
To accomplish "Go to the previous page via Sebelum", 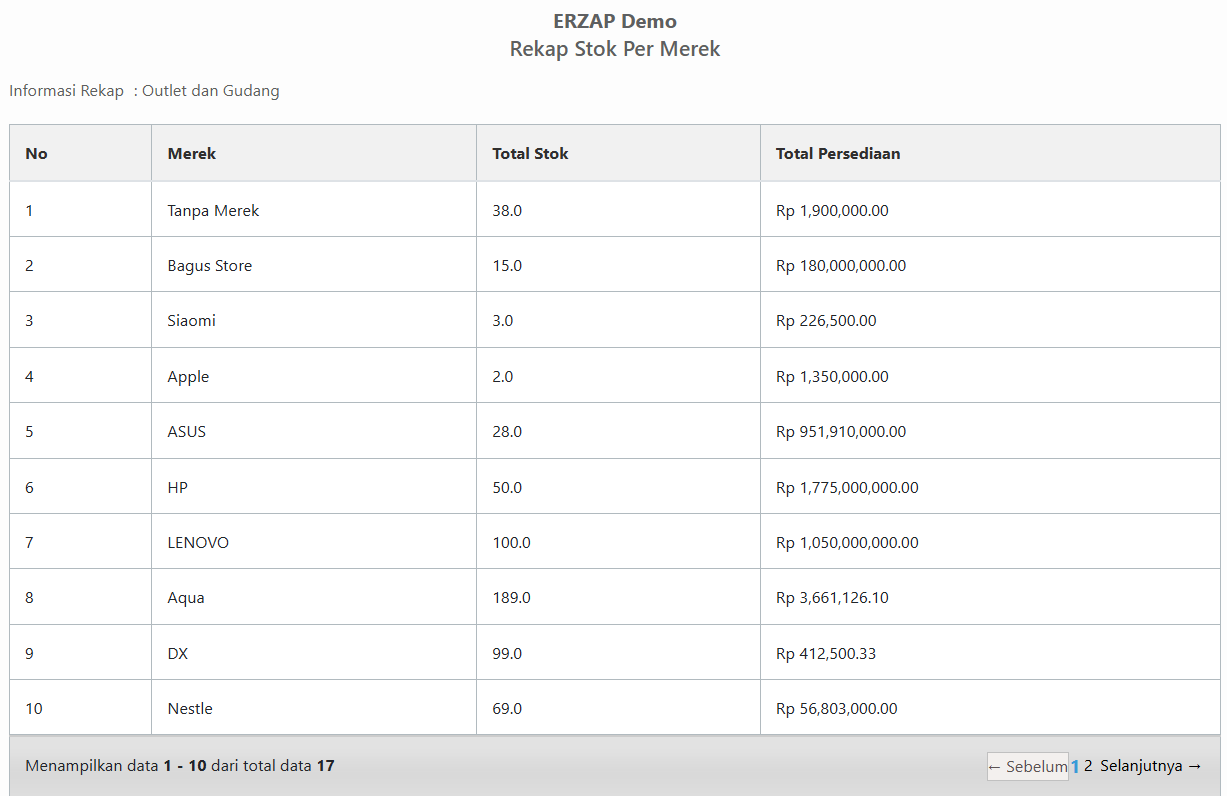I will click(1027, 766).
